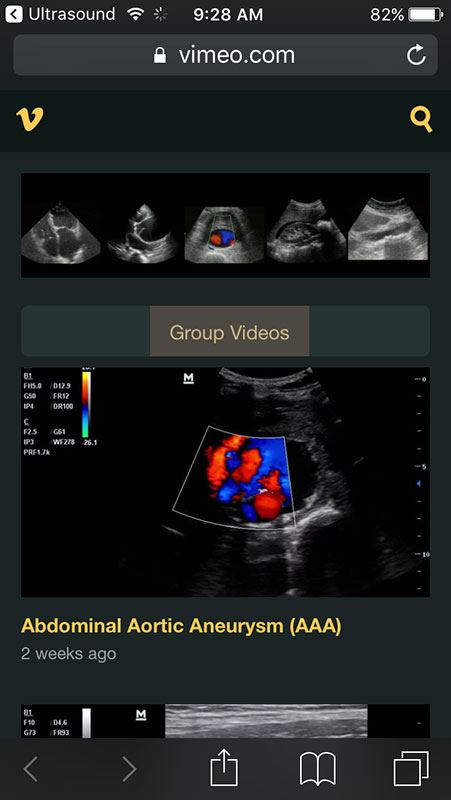451x800 pixels.
Task: Play the AAA color Doppler video
Action: pos(226,482)
